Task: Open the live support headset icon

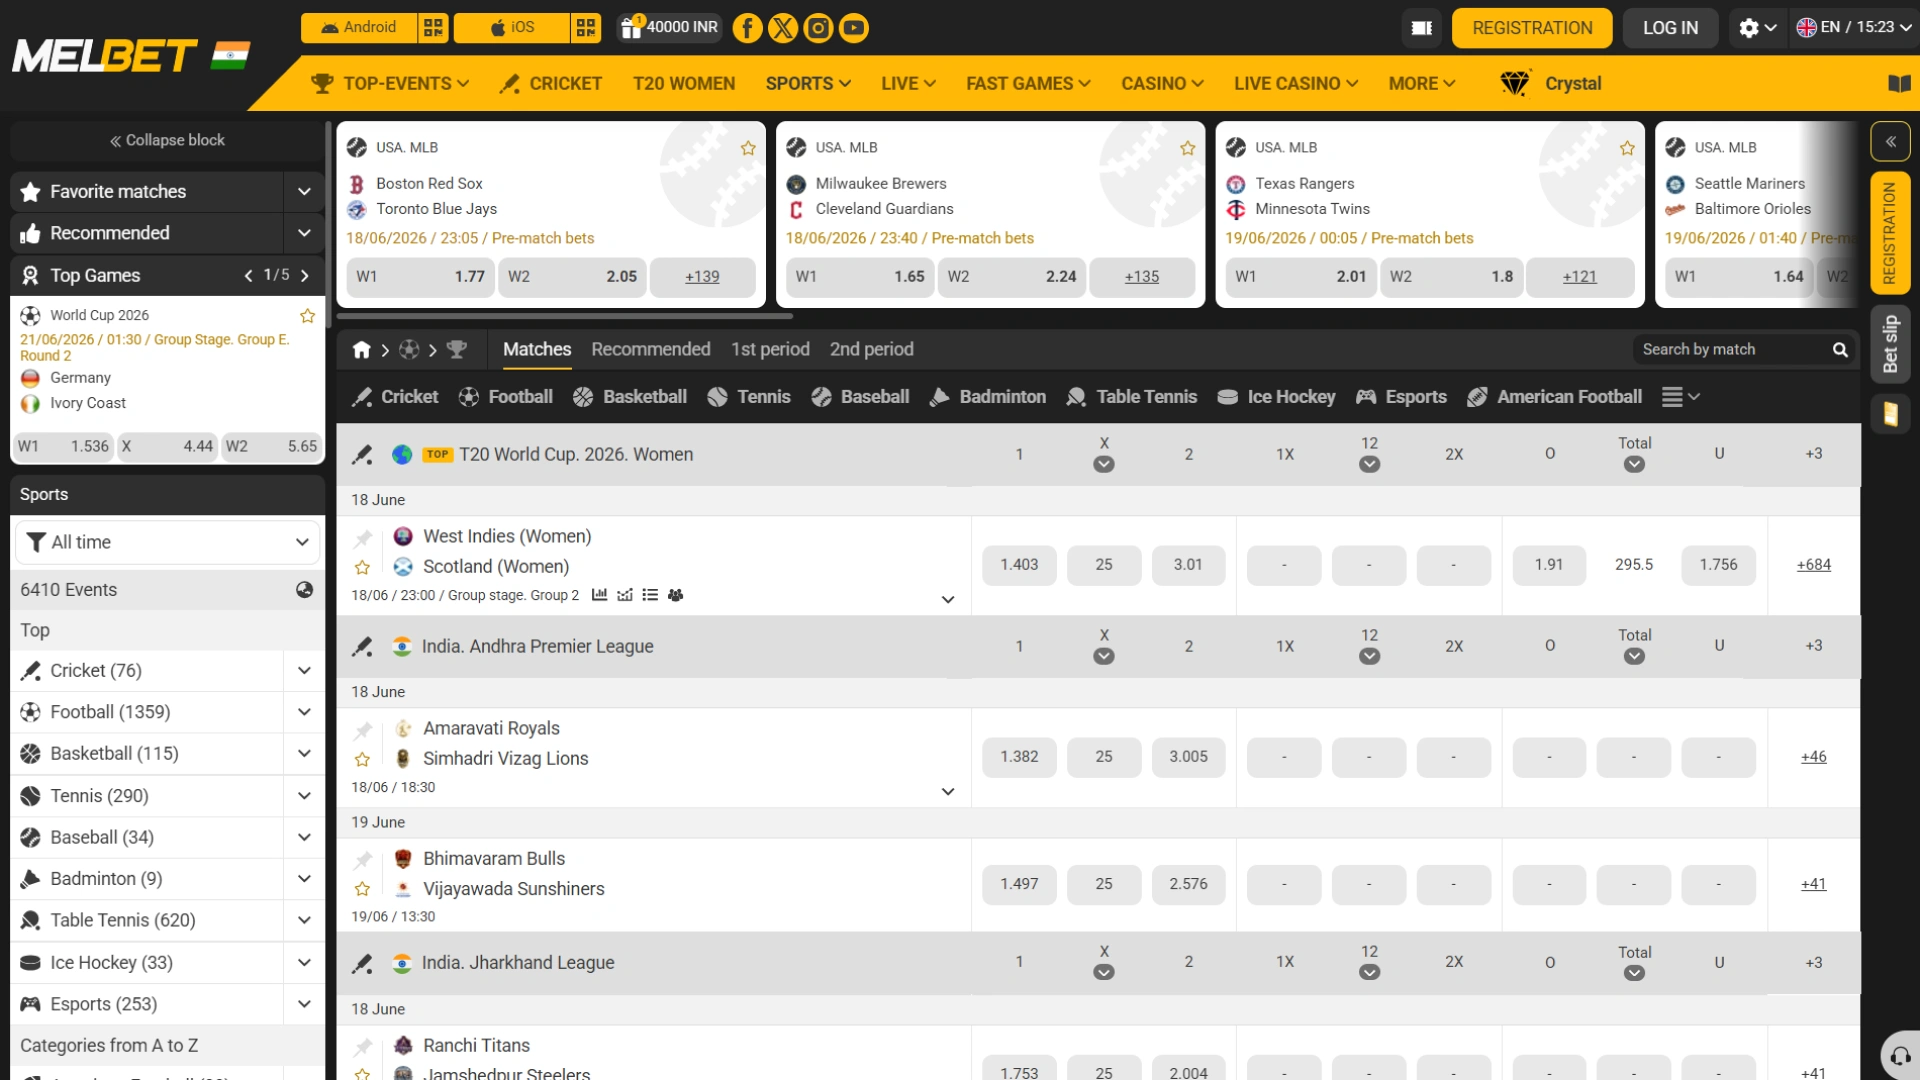Action: coord(1900,1056)
